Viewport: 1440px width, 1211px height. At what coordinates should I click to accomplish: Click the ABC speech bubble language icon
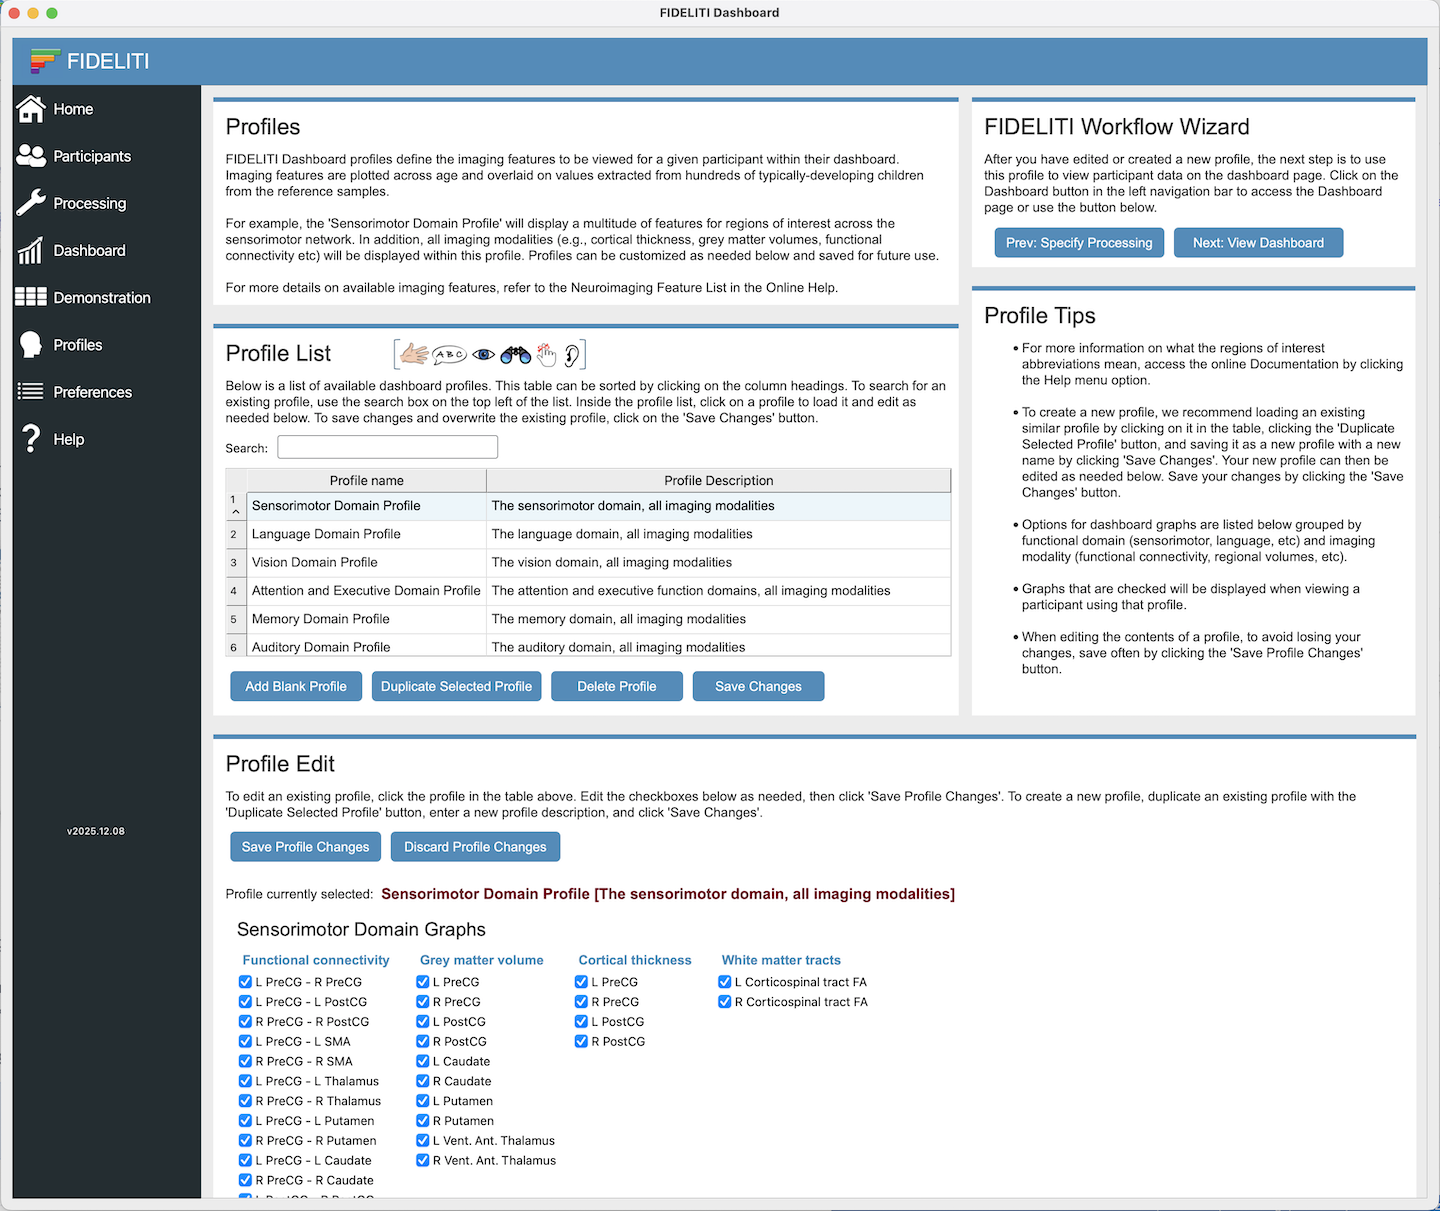pyautogui.click(x=449, y=354)
